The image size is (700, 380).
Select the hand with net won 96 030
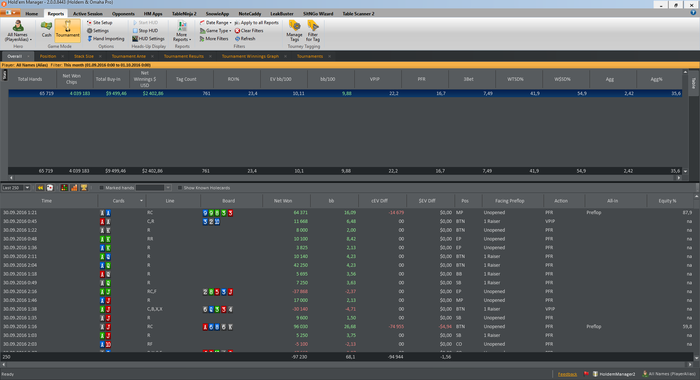pyautogui.click(x=346, y=326)
